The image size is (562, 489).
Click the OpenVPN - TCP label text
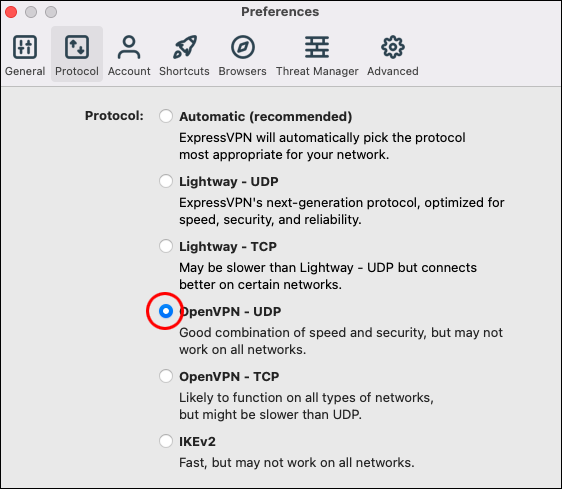tap(229, 377)
